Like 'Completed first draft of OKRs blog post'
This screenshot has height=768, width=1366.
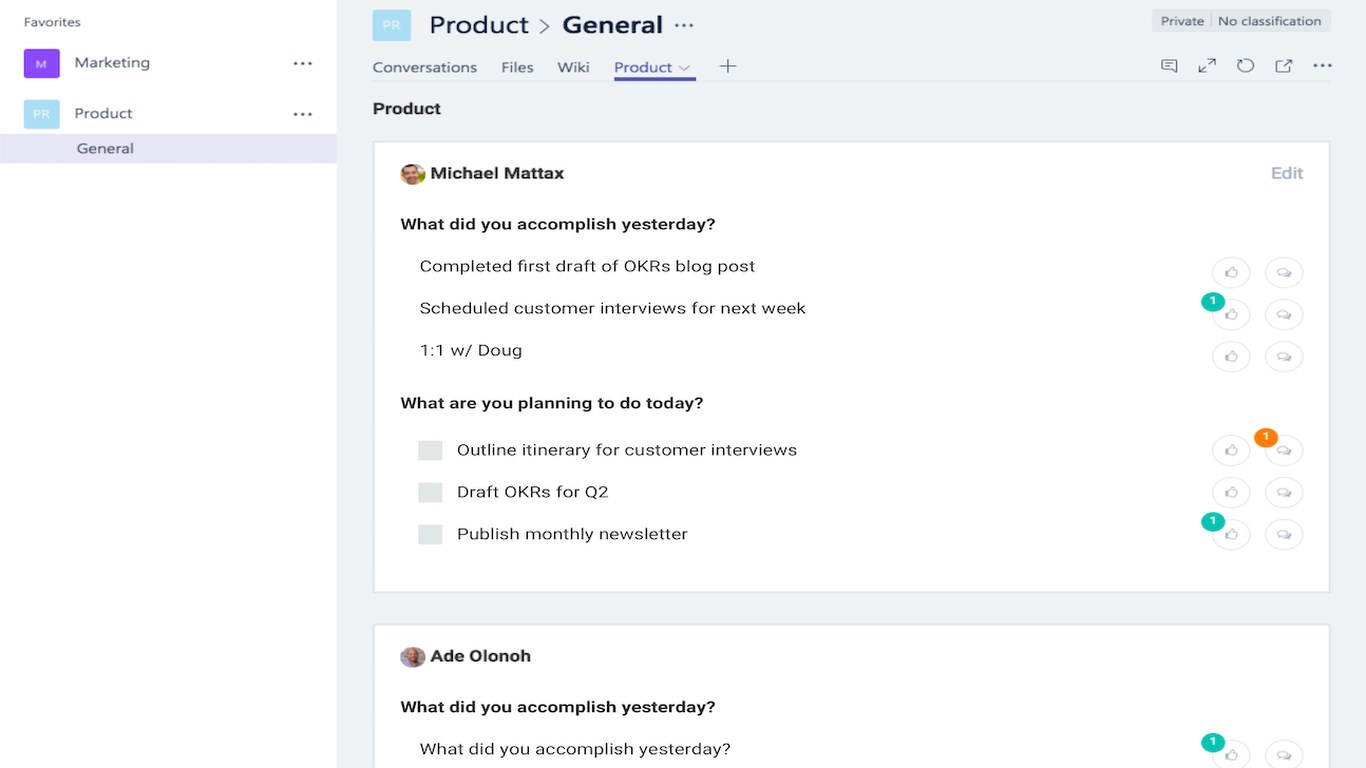click(1231, 272)
